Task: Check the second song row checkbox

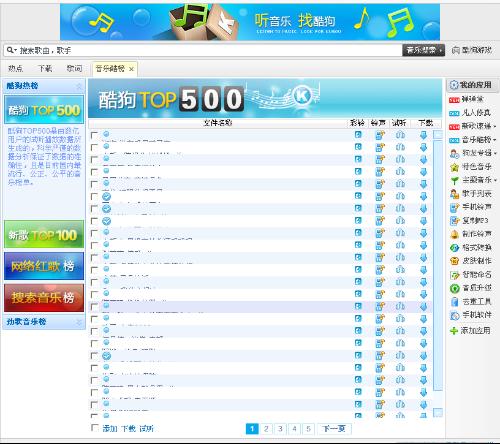Action: 95,147
